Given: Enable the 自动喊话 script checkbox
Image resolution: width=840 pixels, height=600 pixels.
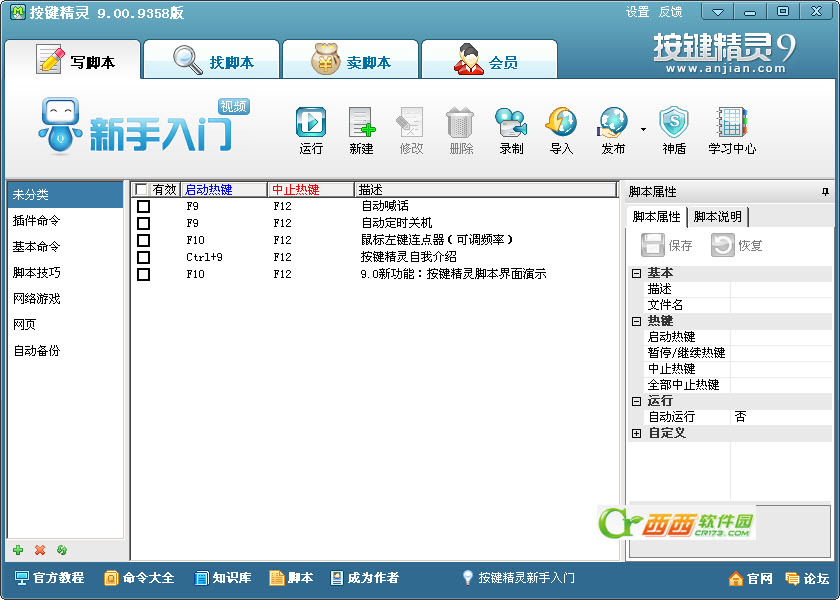Looking at the screenshot, I should tap(143, 206).
